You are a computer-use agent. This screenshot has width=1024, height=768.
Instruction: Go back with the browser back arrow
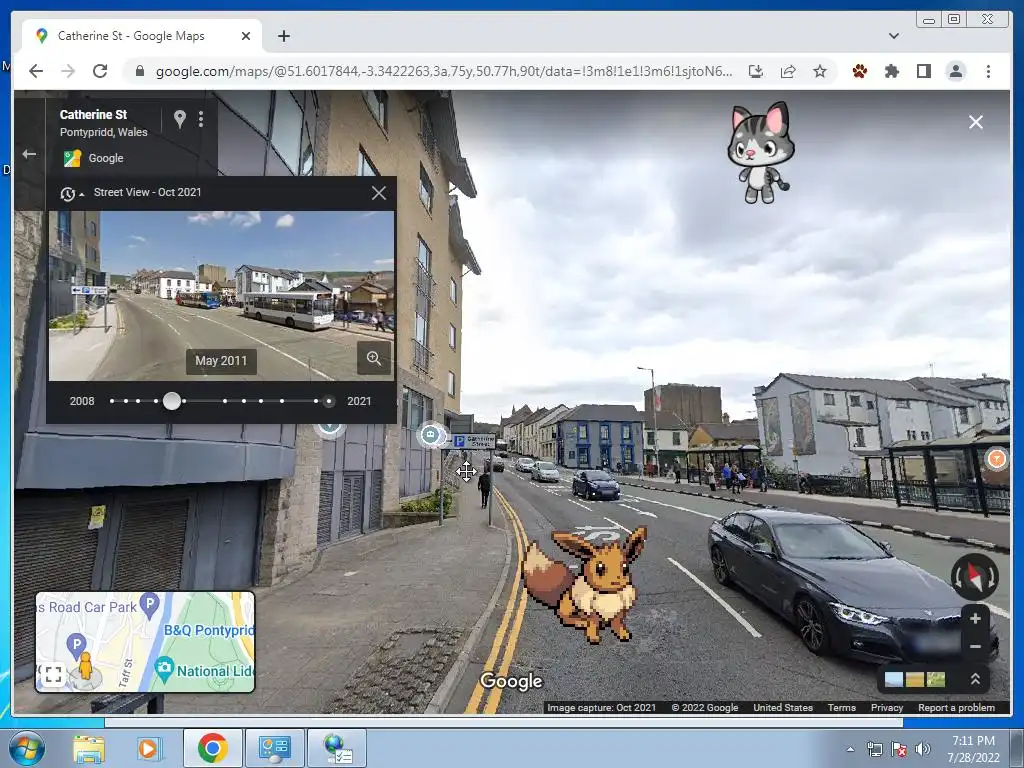[x=36, y=71]
